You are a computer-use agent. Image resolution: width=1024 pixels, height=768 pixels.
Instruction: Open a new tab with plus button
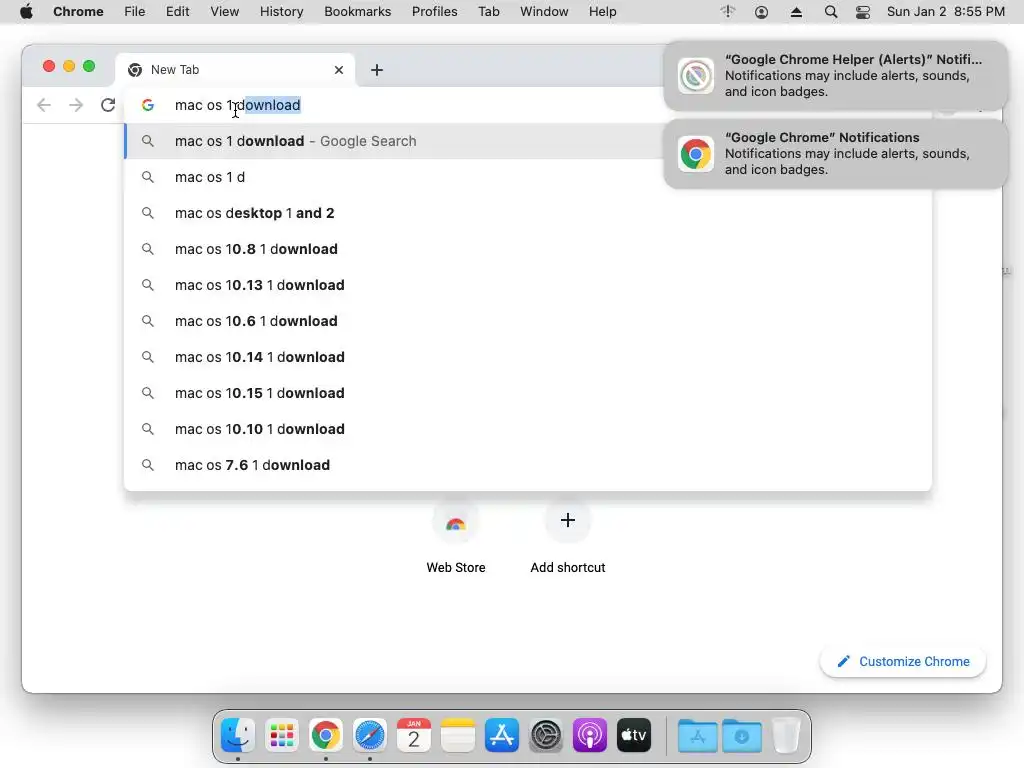[377, 70]
